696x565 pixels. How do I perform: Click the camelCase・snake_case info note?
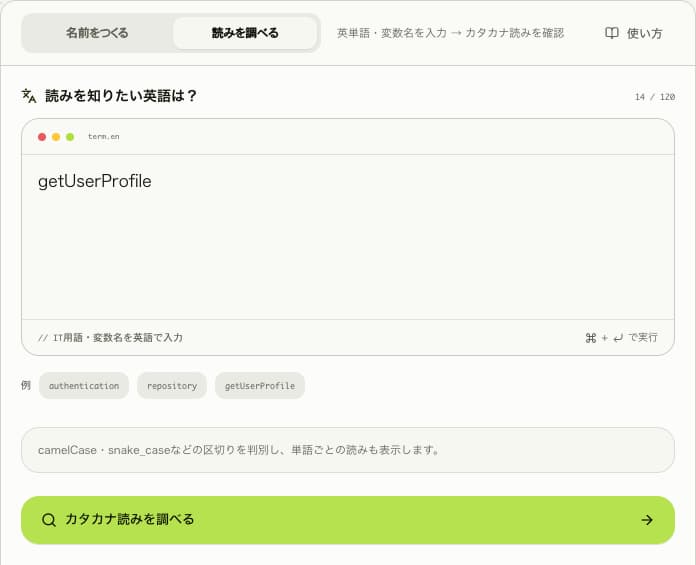click(x=348, y=450)
